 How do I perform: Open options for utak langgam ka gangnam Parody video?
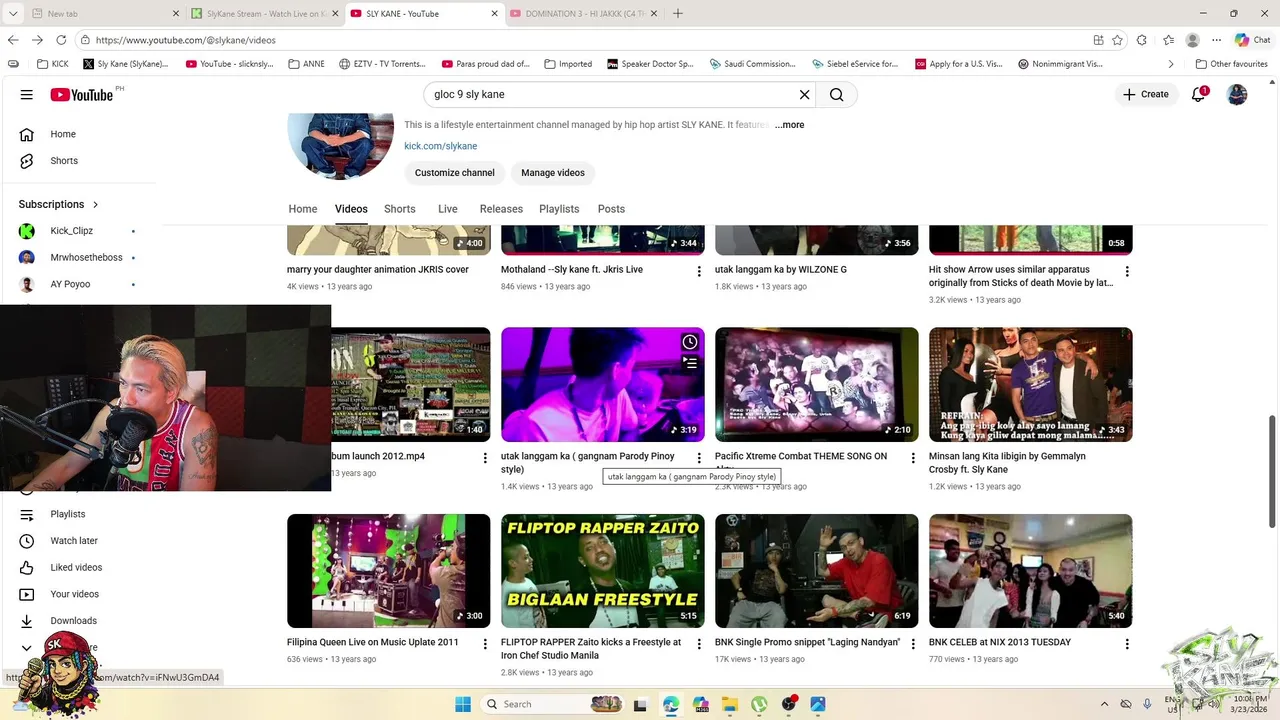coord(699,459)
